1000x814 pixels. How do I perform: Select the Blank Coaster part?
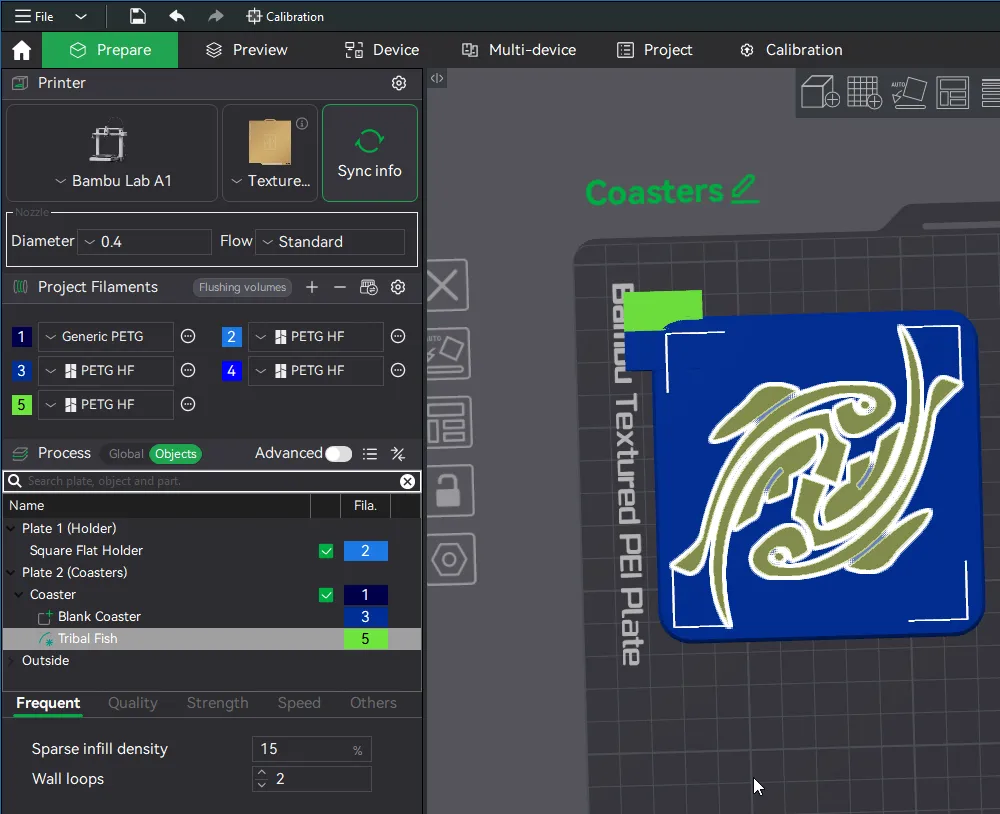[x=99, y=617]
